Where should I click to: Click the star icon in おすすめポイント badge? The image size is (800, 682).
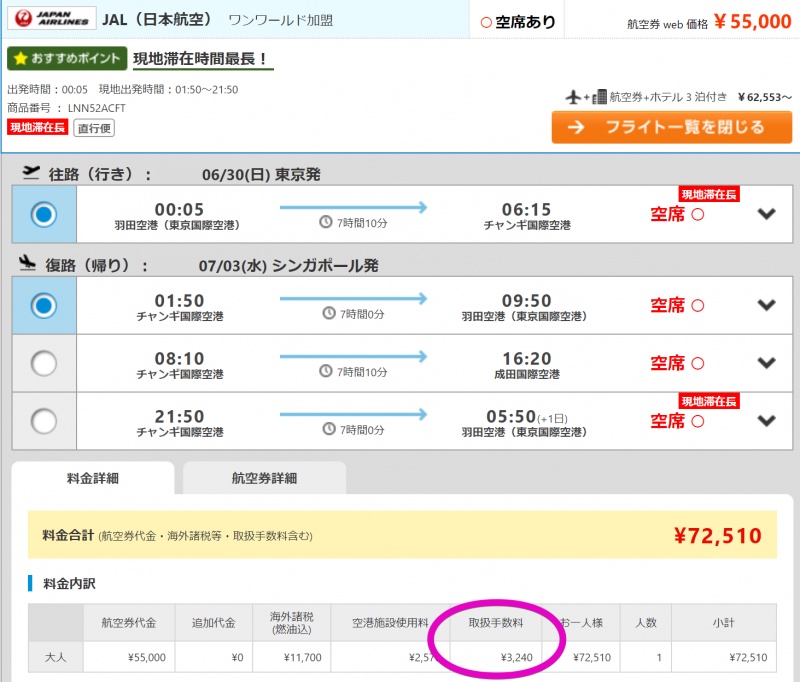[20, 59]
